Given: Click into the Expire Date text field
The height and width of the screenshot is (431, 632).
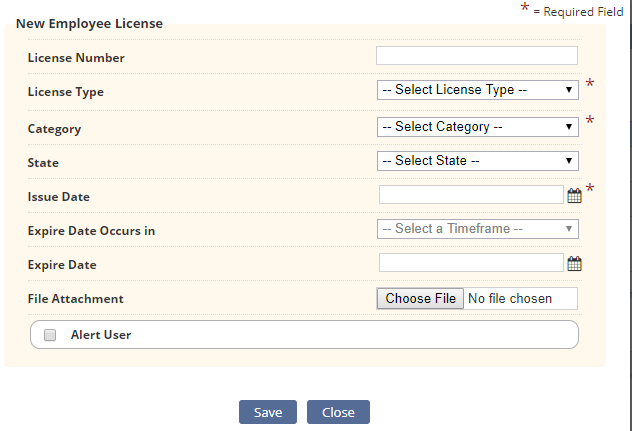Looking at the screenshot, I should click(x=471, y=262).
